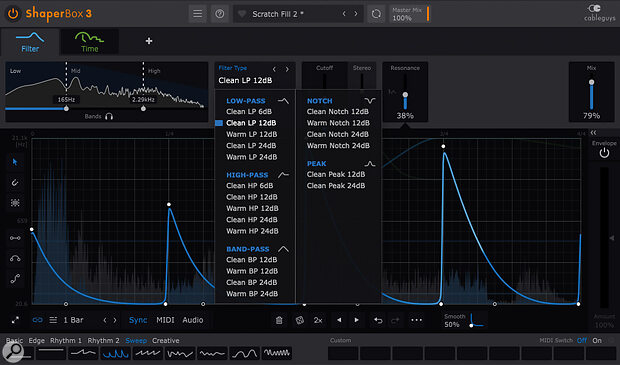Collapse the side panel double chevron
The width and height of the screenshot is (620, 365).
tap(593, 132)
